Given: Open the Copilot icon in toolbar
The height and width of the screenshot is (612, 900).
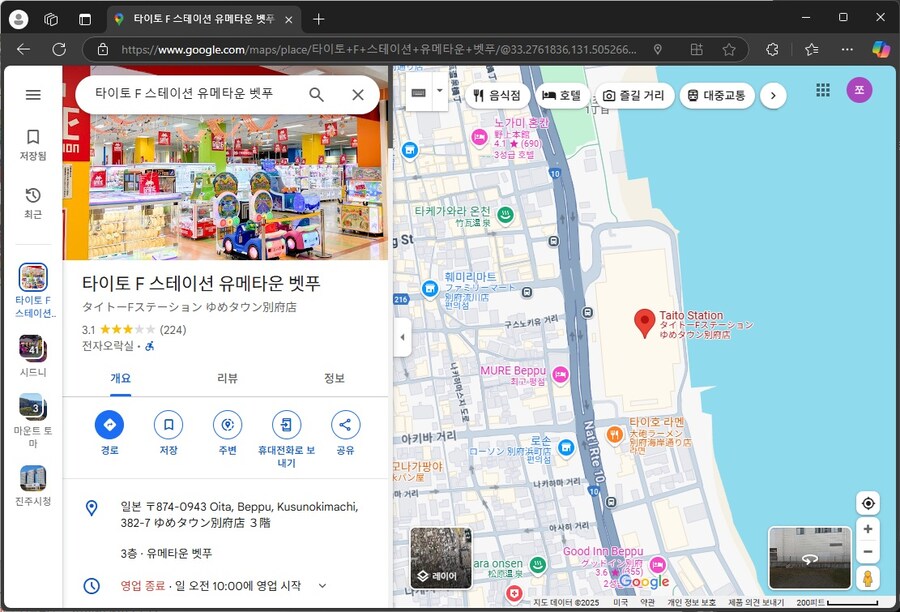Looking at the screenshot, I should point(881,49).
